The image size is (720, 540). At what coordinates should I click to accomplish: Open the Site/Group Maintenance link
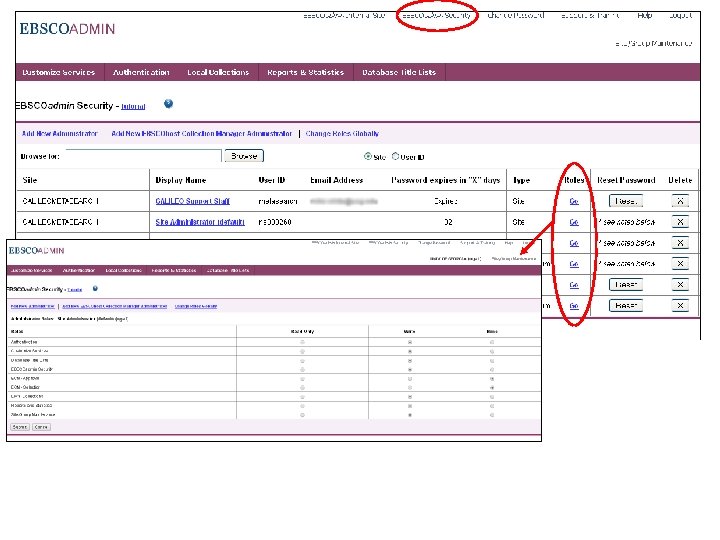click(x=653, y=43)
